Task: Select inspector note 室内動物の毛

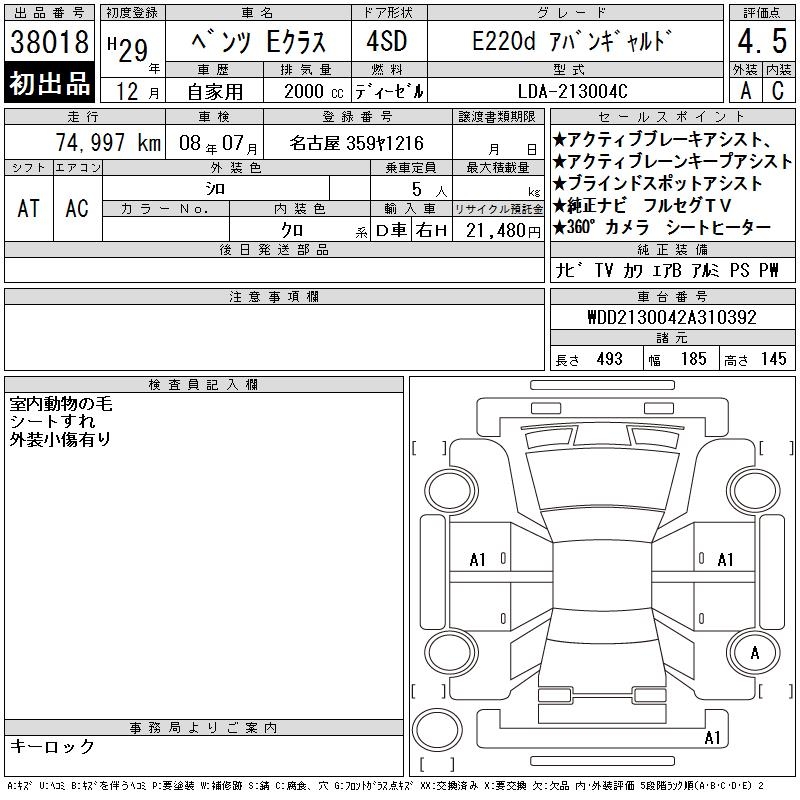Action: click(61, 404)
